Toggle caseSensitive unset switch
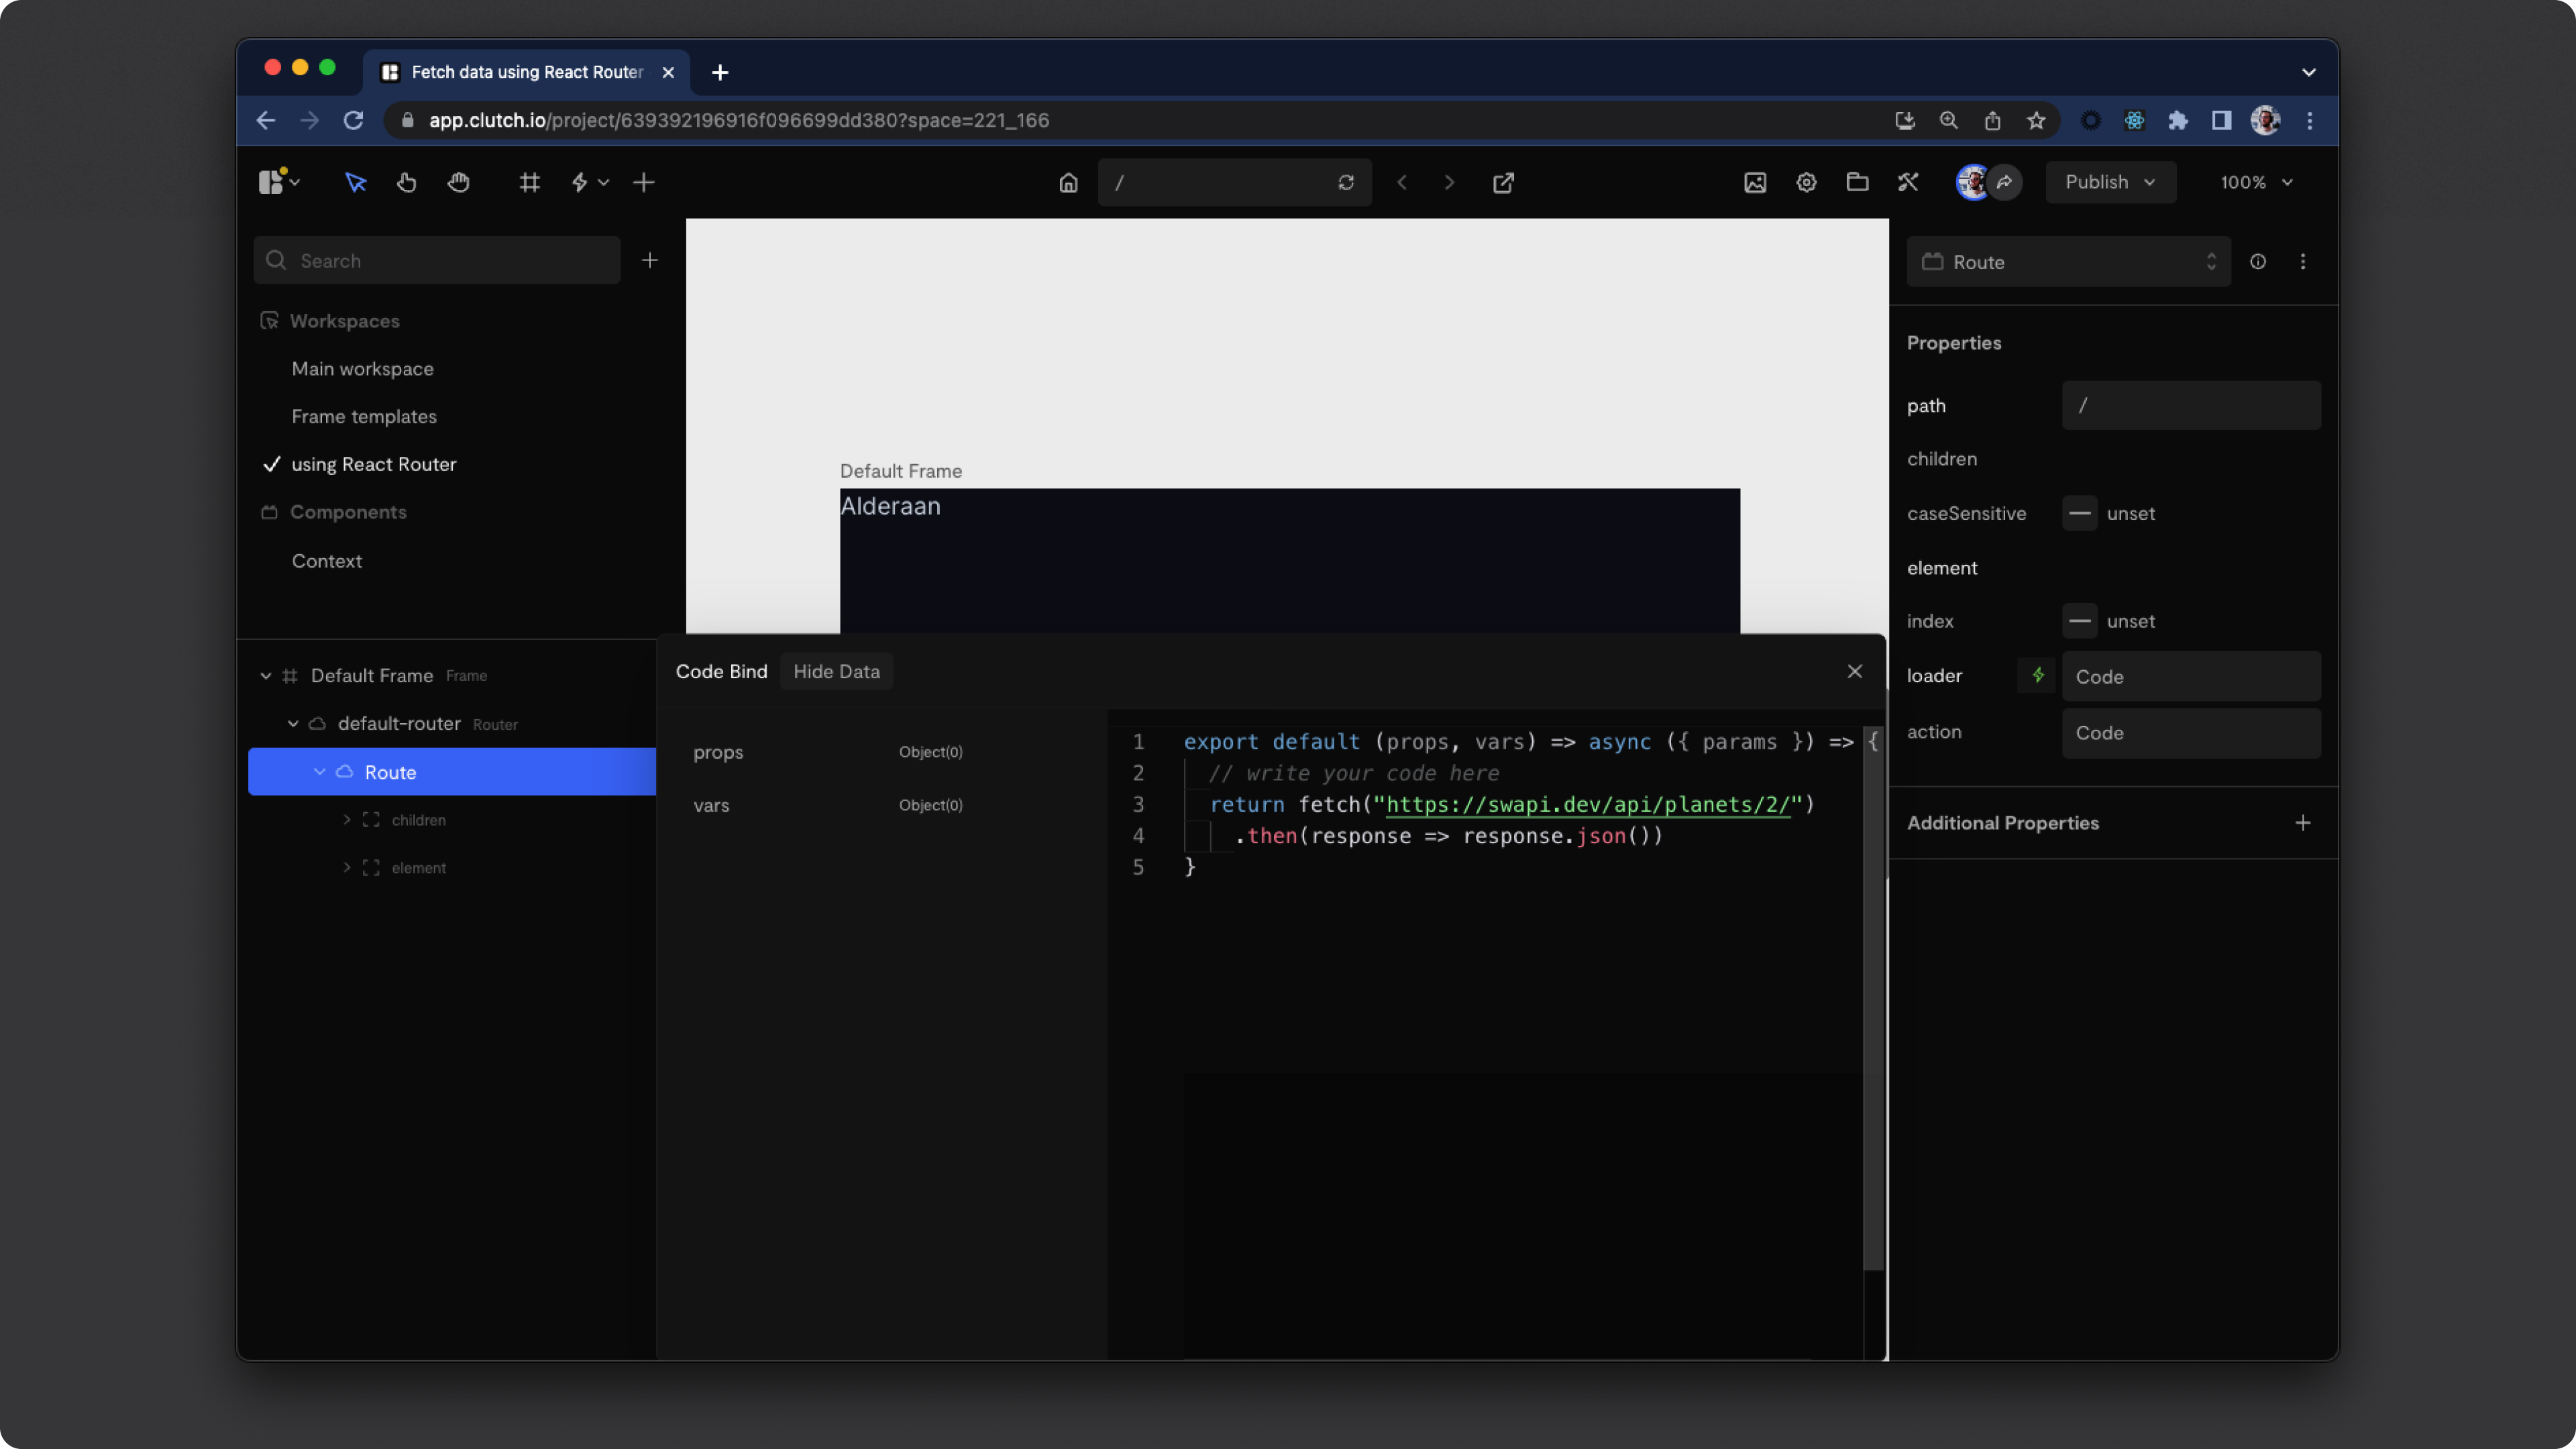 2079,513
